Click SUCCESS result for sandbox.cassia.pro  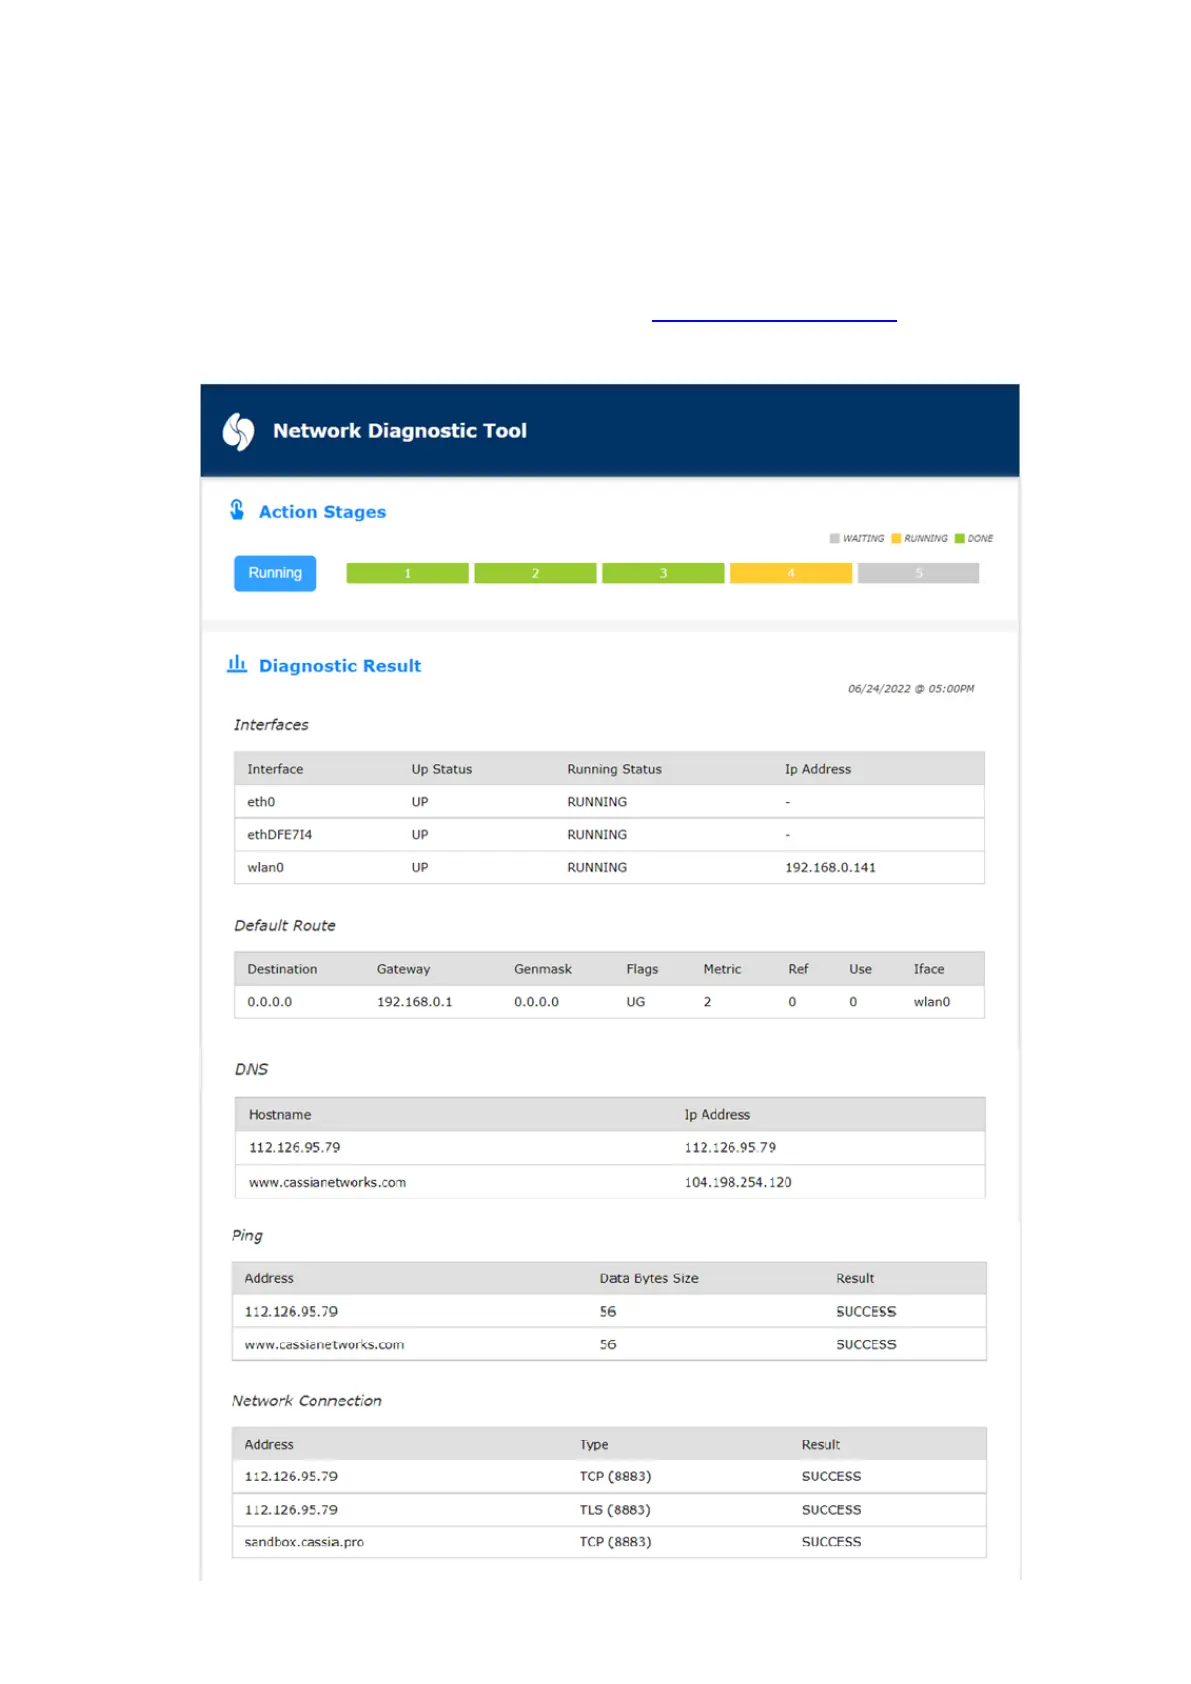coord(831,1542)
